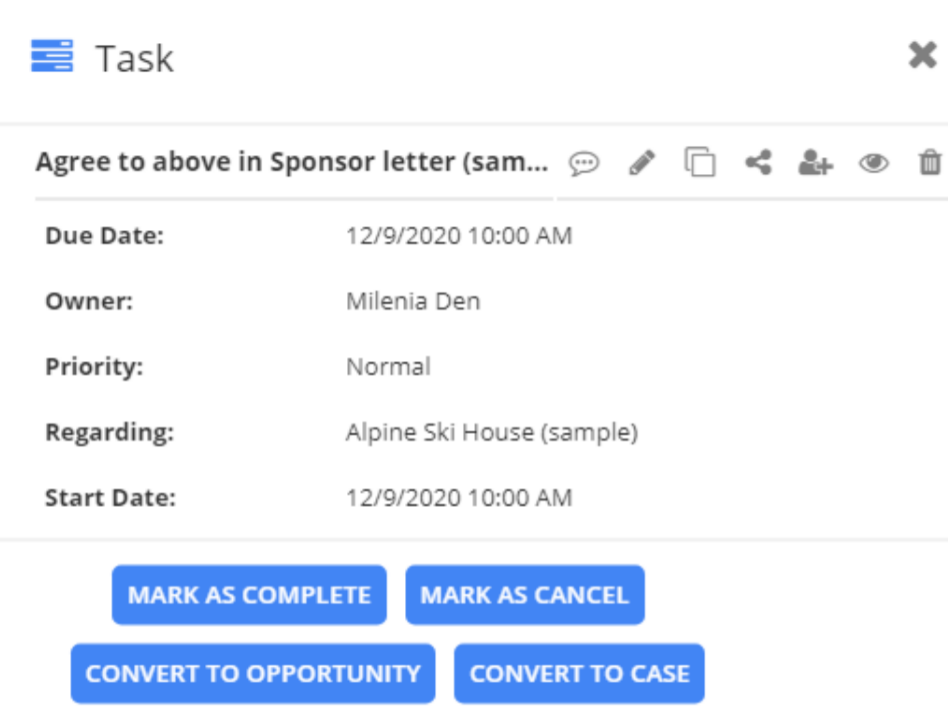Click the owner name Milenia Den
The width and height of the screenshot is (948, 714).
pyautogui.click(x=413, y=301)
